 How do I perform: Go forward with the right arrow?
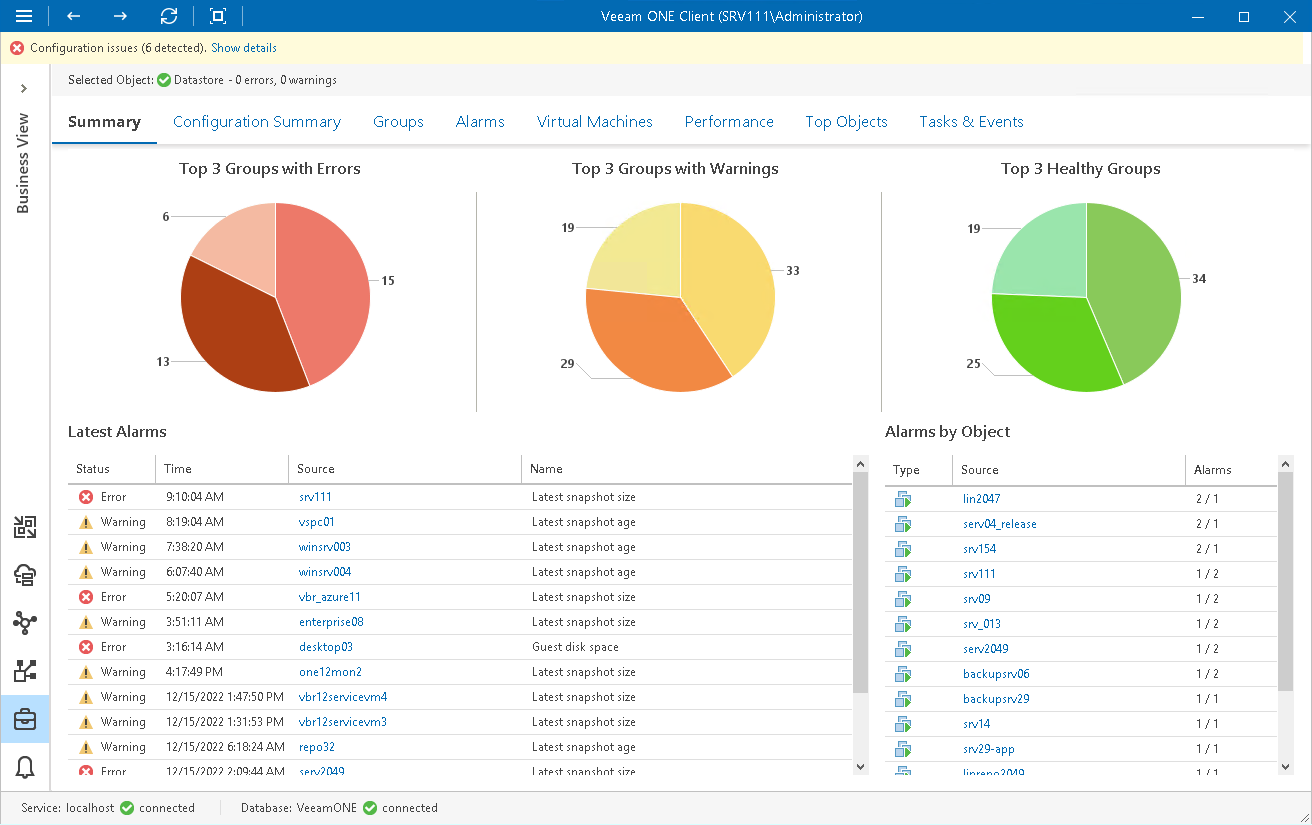[120, 16]
